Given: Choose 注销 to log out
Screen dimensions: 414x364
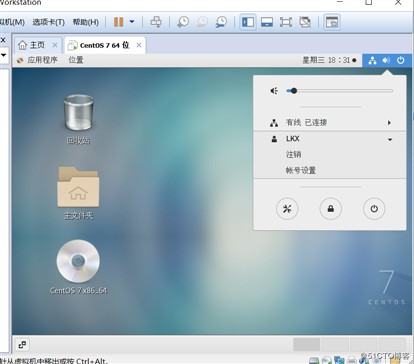Looking at the screenshot, I should pyautogui.click(x=293, y=154).
